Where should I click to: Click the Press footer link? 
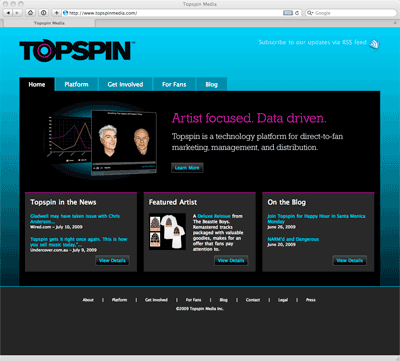coord(311,300)
